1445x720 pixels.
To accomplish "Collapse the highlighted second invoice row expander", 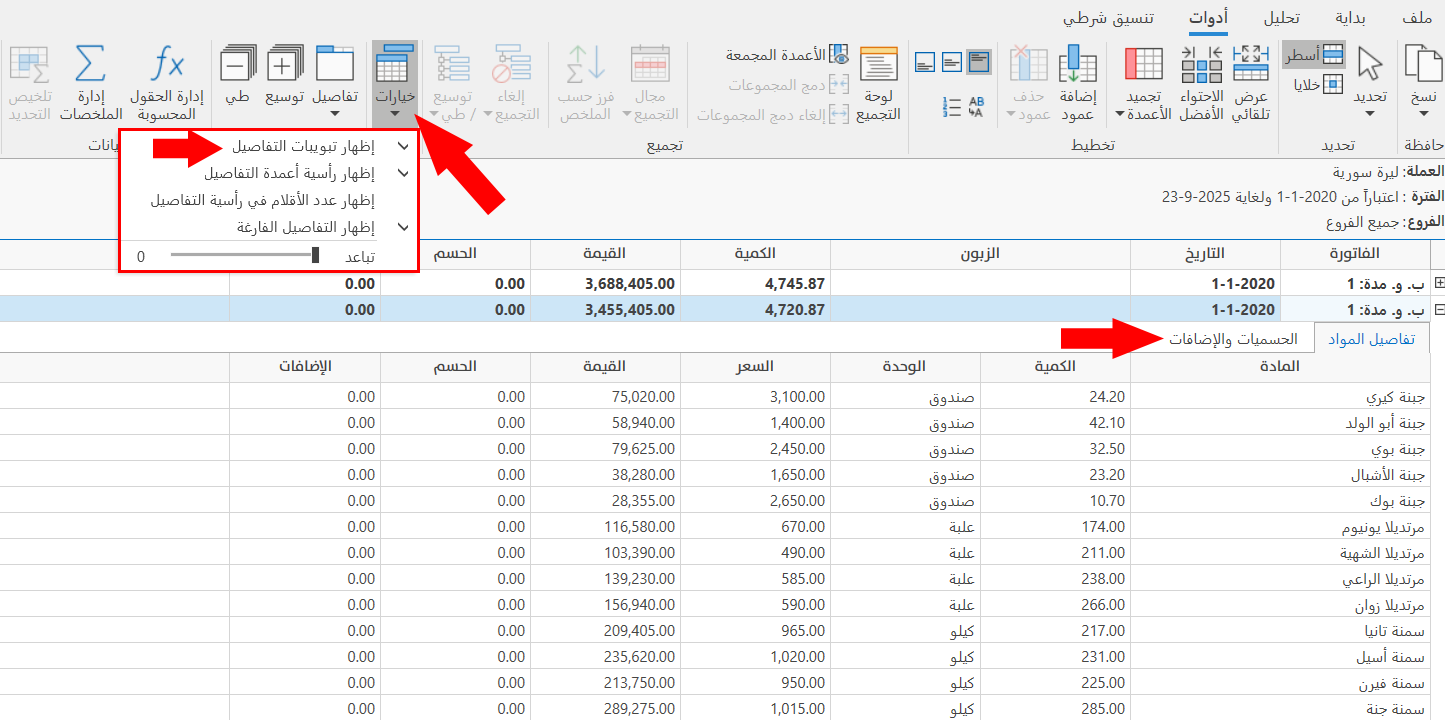I will tap(1440, 310).
